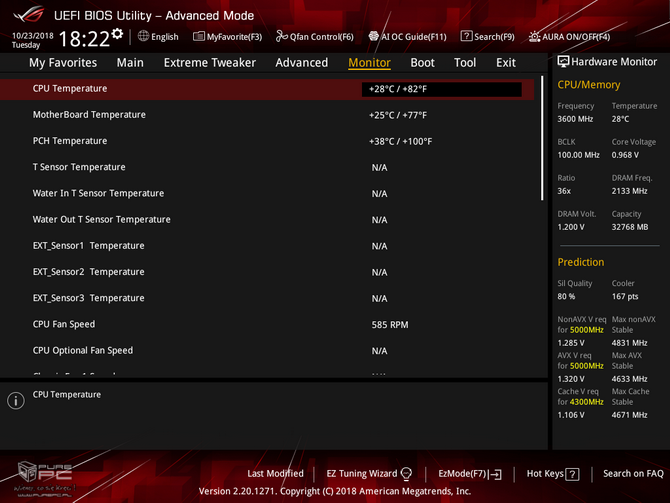This screenshot has width=670, height=503.
Task: Select the MotherBoard Temperature row
Action: pyautogui.click(x=267, y=115)
